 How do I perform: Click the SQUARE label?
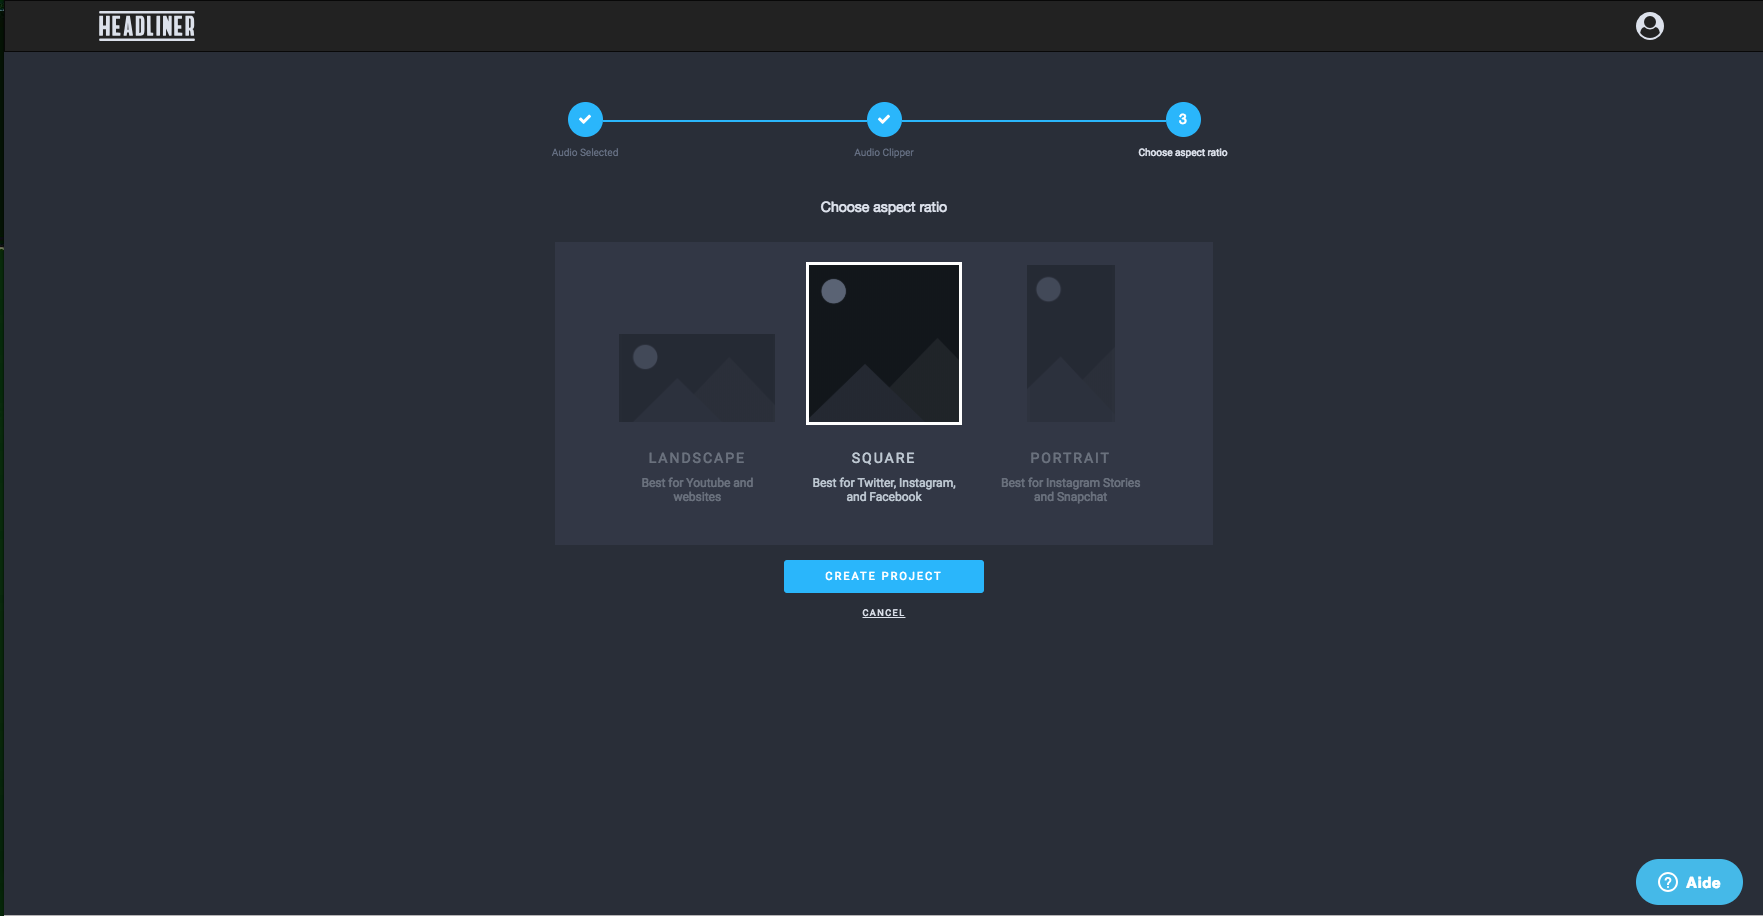884,458
